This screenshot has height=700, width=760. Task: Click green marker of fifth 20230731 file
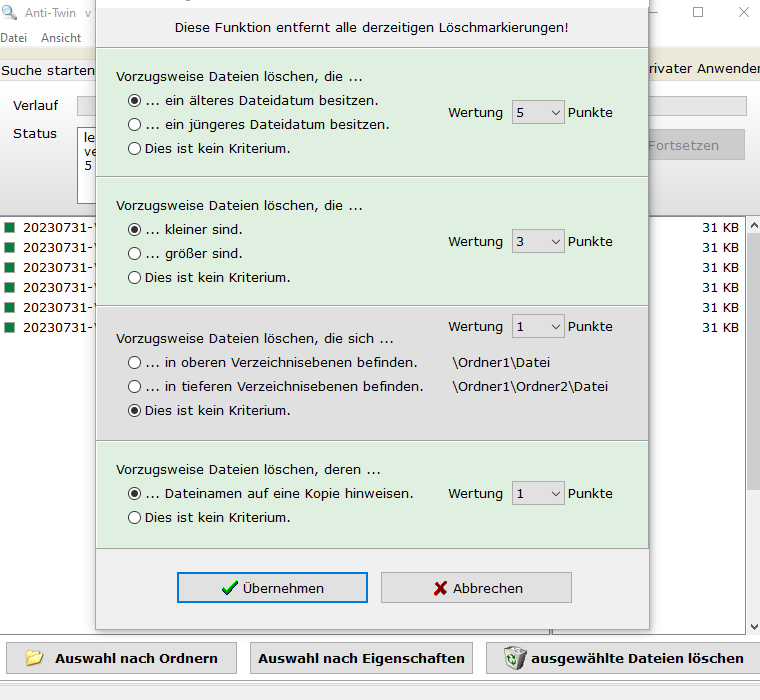coord(10,307)
